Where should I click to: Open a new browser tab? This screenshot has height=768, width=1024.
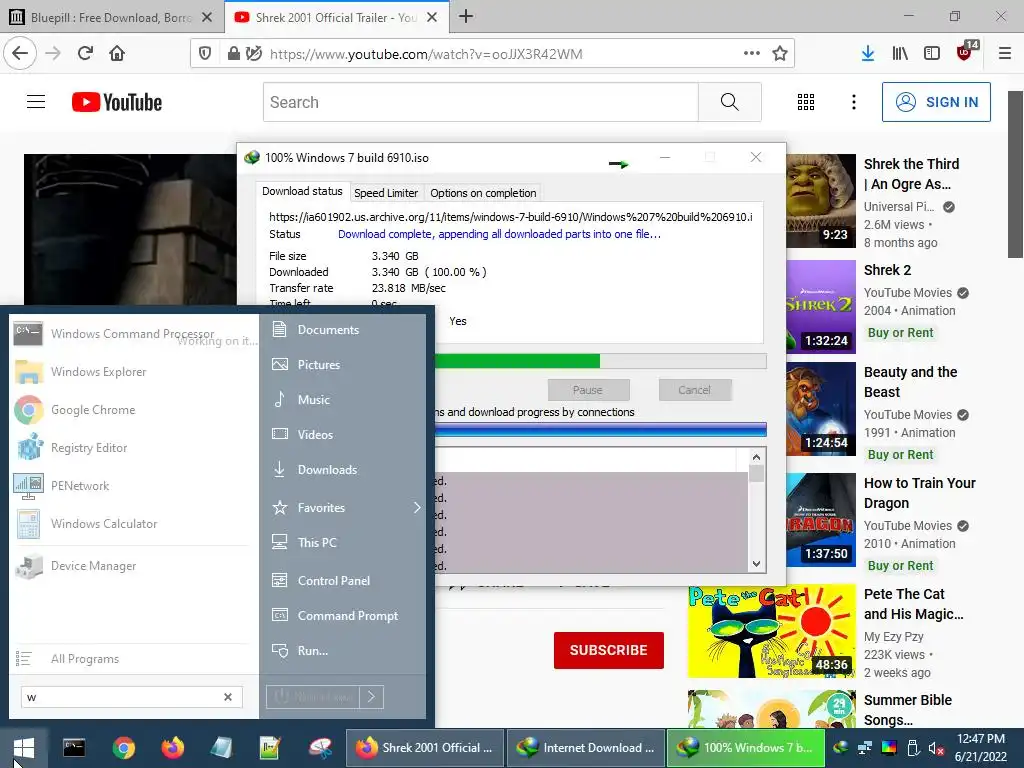466,17
